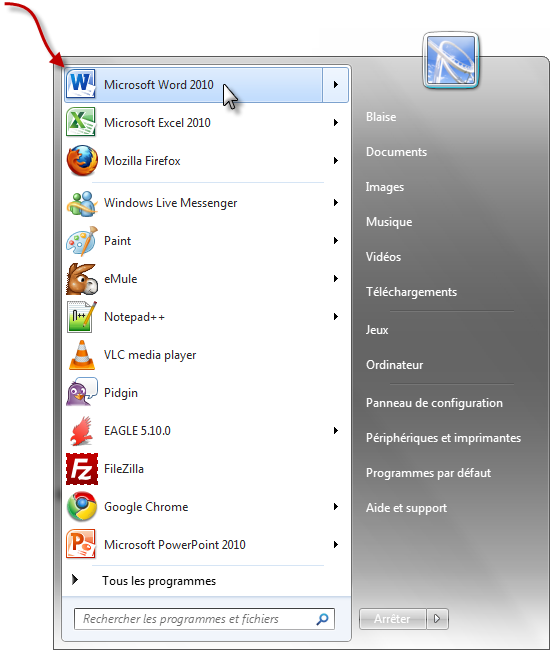This screenshot has height=650, width=550.
Task: Open VLC media player cone icon
Action: click(82, 355)
